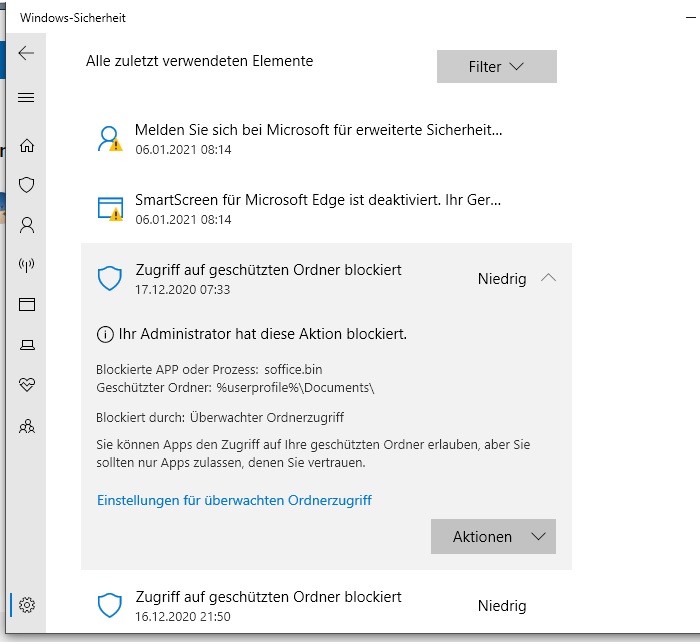Open Family options people icon

click(x=27, y=426)
